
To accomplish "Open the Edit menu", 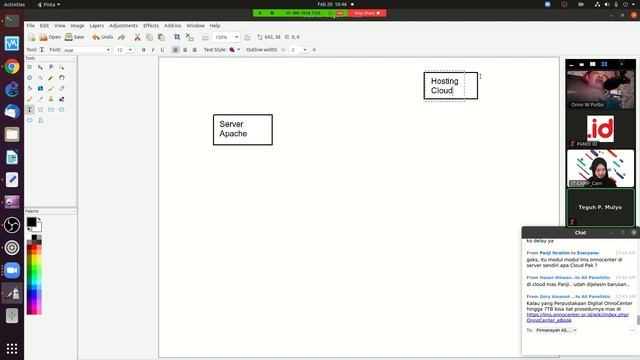I will tap(44, 25).
